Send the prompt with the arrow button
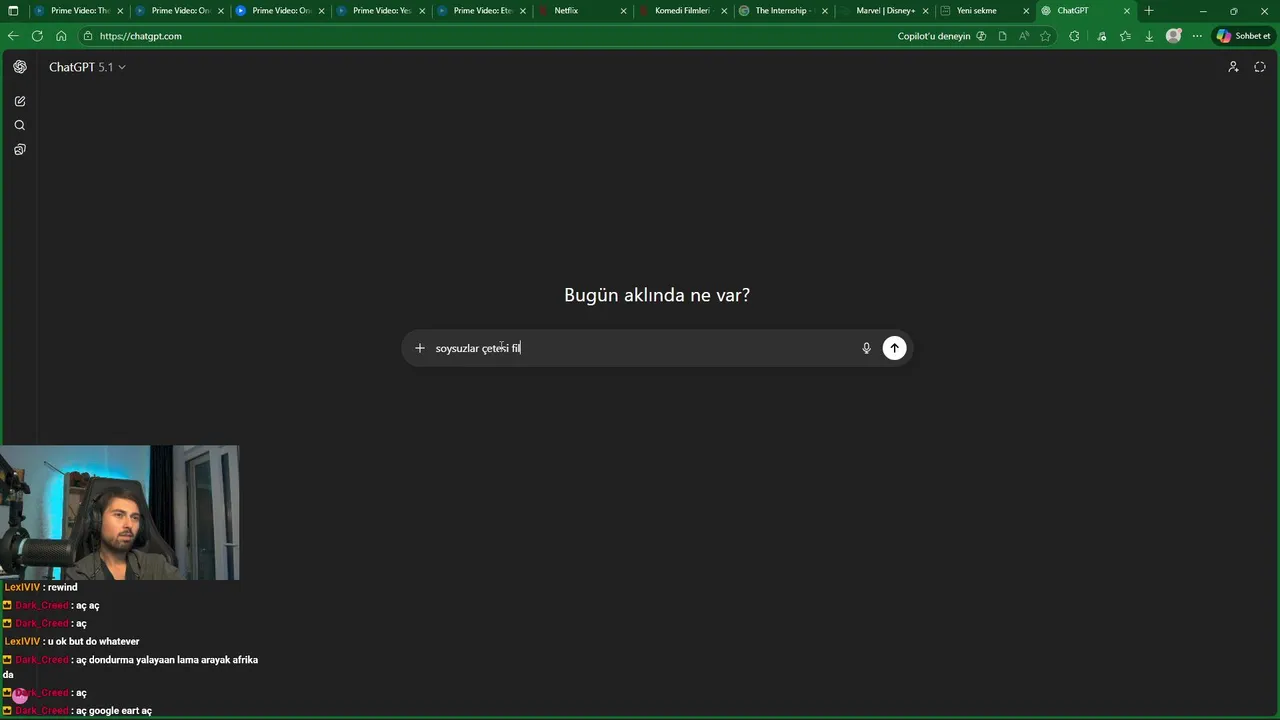 coord(894,348)
